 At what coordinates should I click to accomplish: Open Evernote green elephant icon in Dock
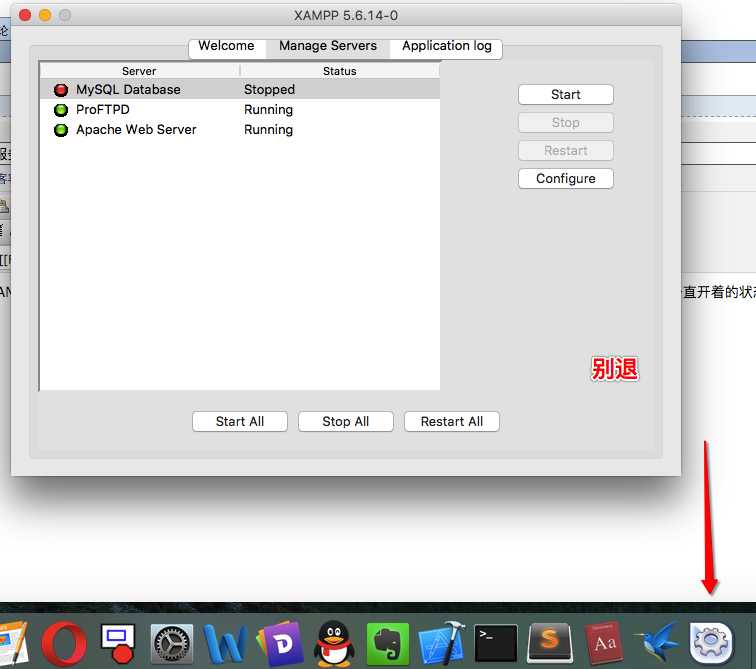tap(388, 644)
